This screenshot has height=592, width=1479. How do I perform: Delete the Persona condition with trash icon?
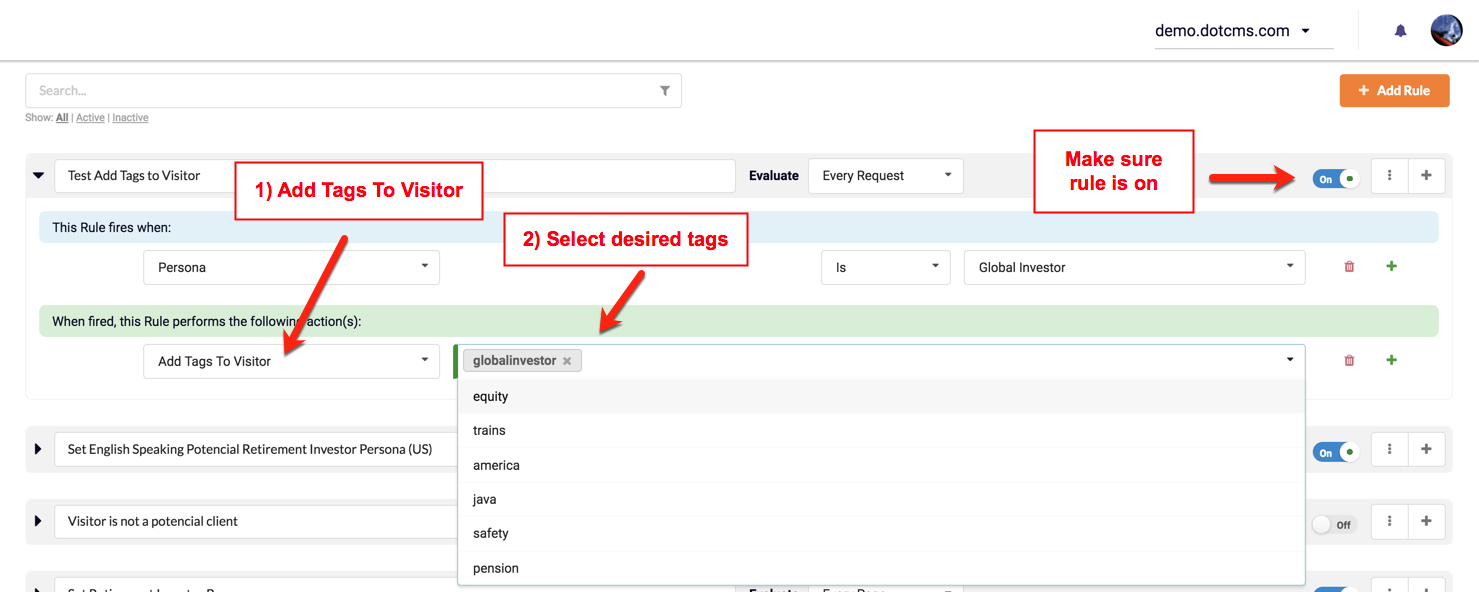pos(1349,267)
